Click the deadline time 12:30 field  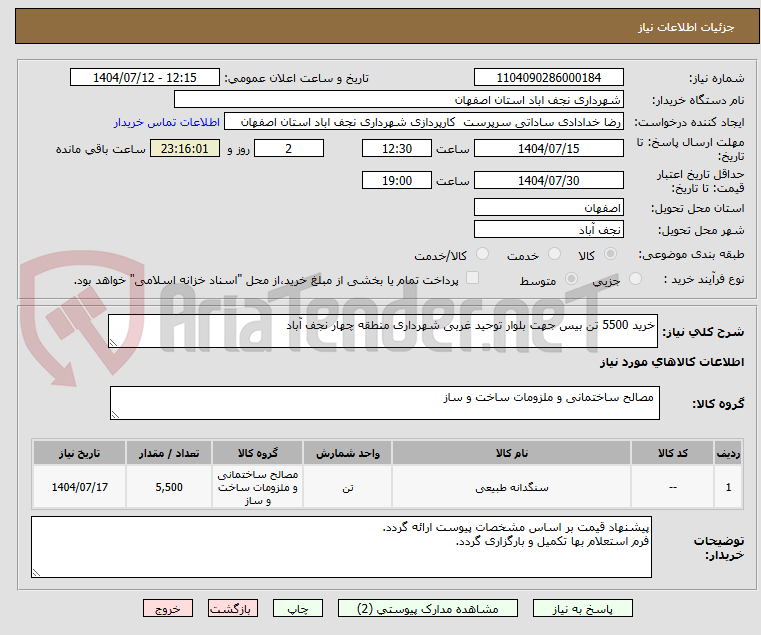[397, 149]
